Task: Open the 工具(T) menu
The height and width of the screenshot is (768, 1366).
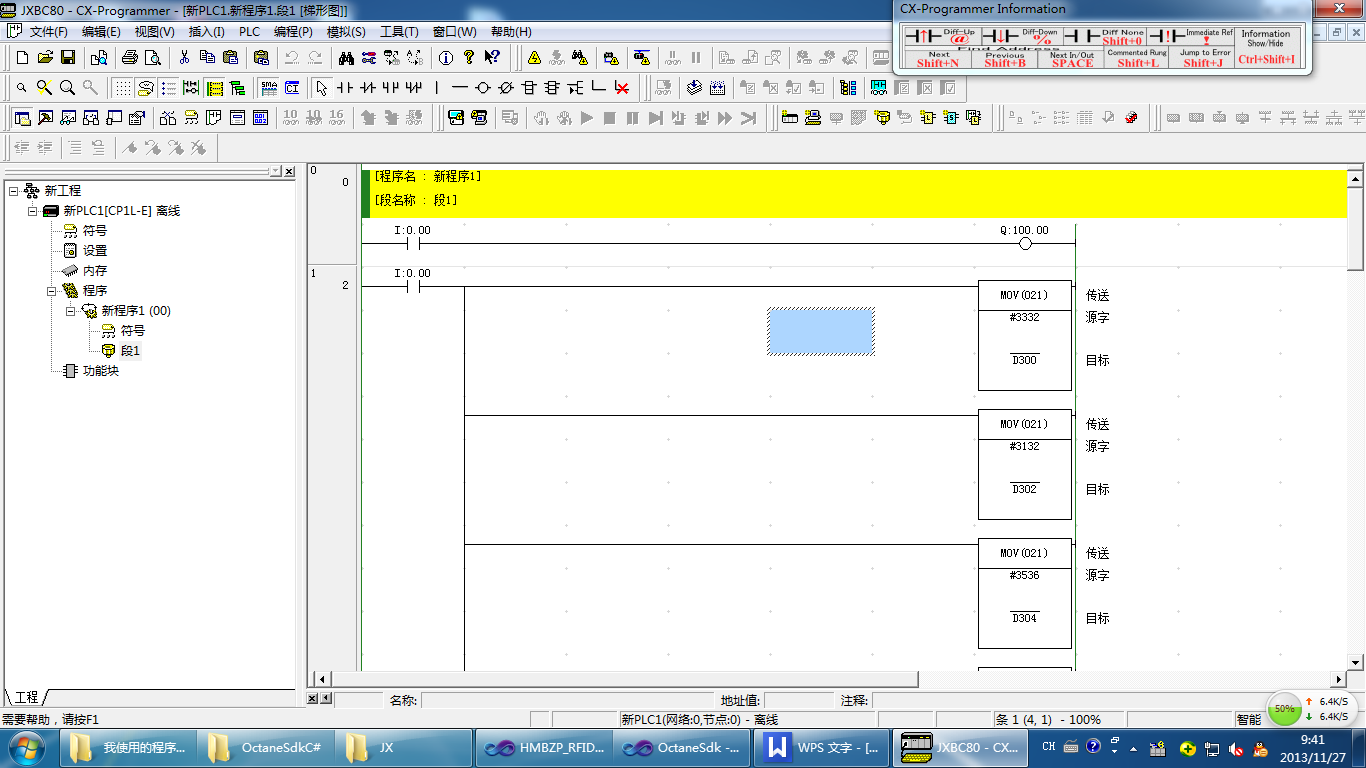Action: (399, 32)
